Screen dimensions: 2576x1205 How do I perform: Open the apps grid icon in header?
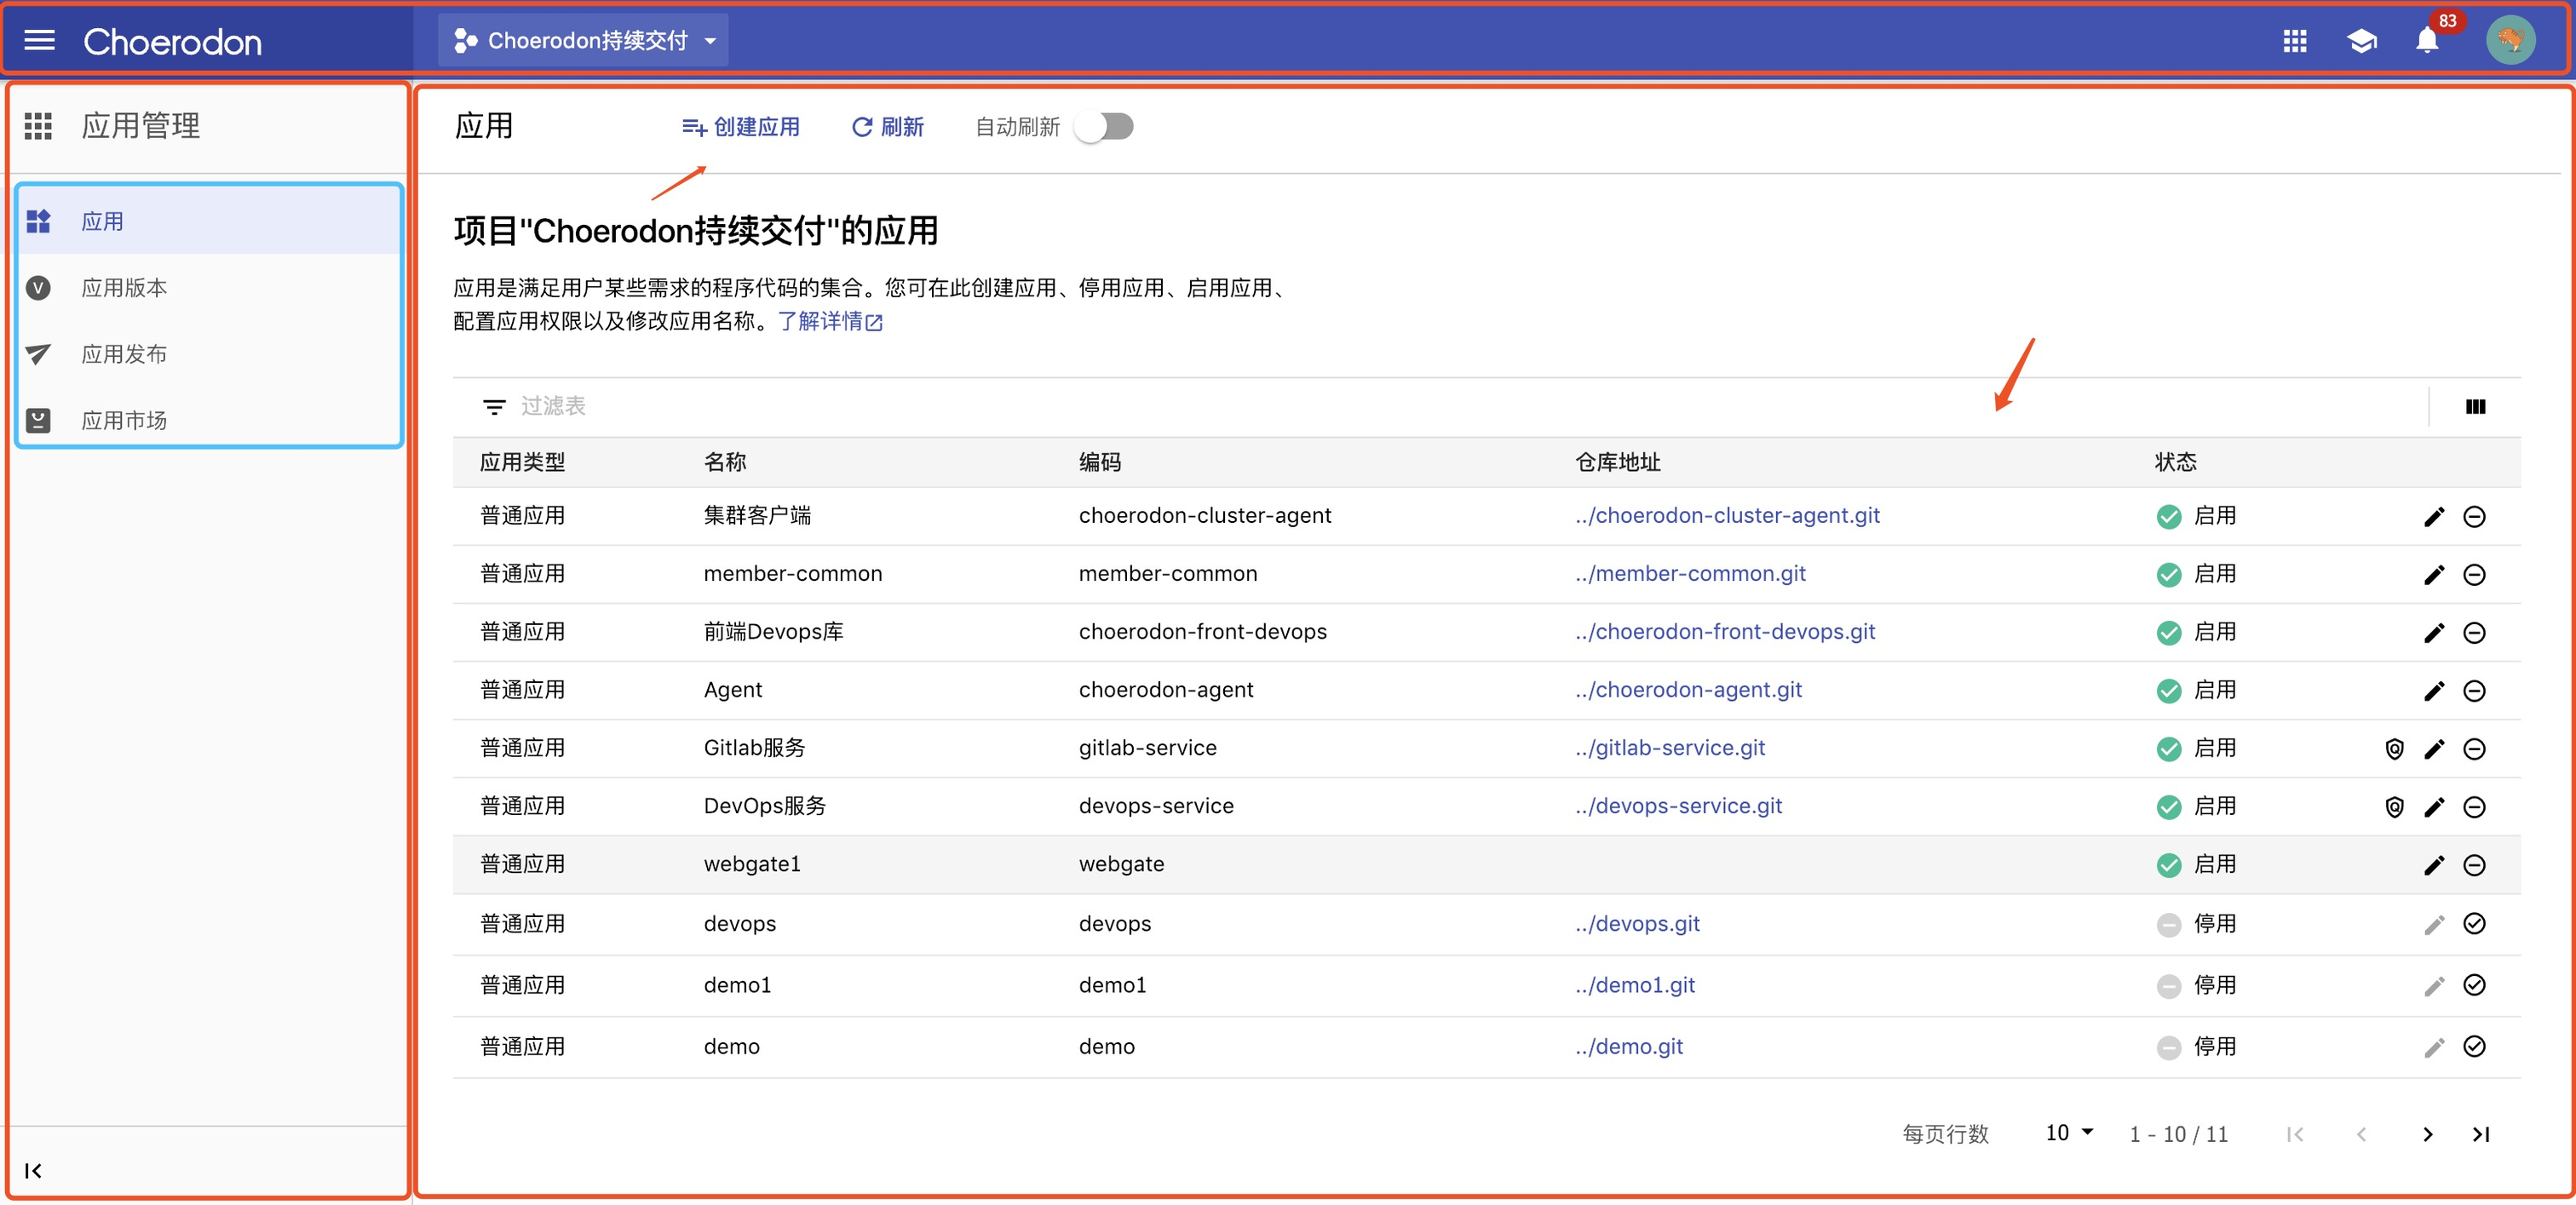click(x=2295, y=41)
